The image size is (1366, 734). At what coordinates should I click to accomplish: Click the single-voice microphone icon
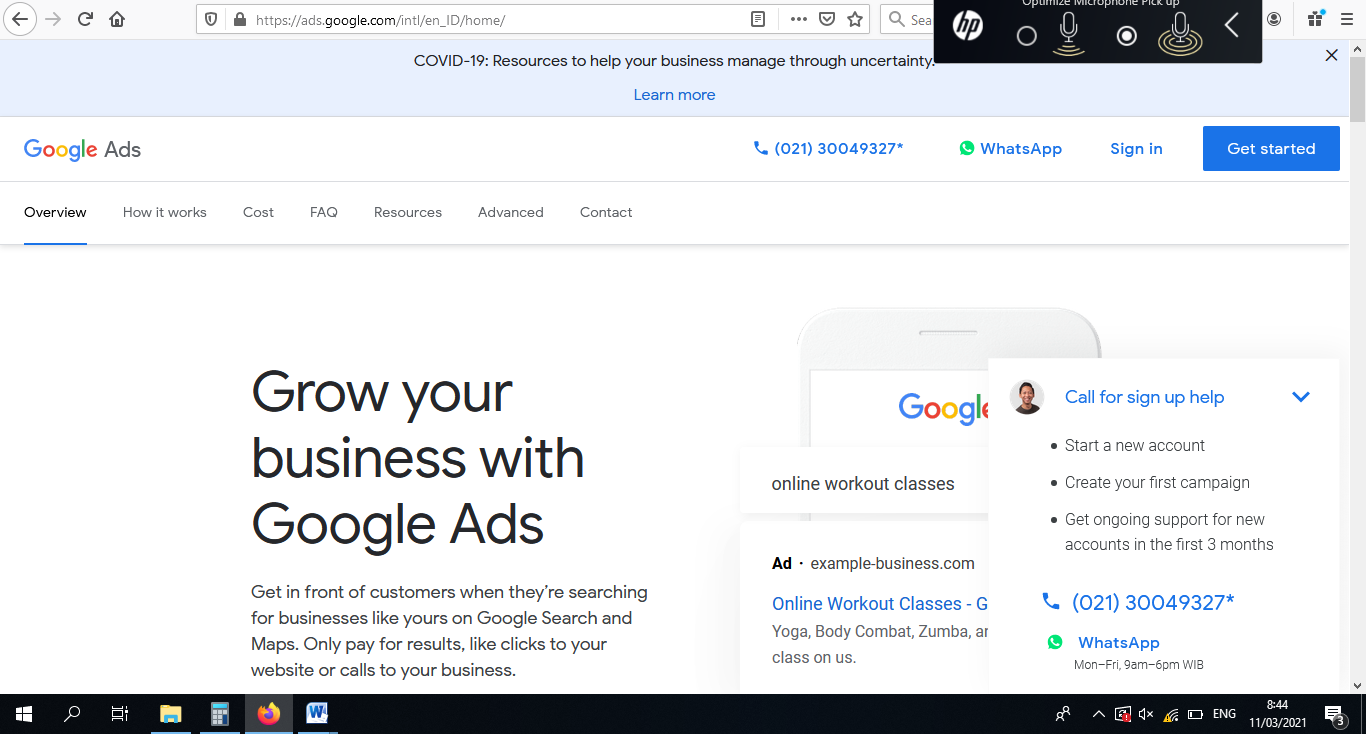[x=1069, y=33]
